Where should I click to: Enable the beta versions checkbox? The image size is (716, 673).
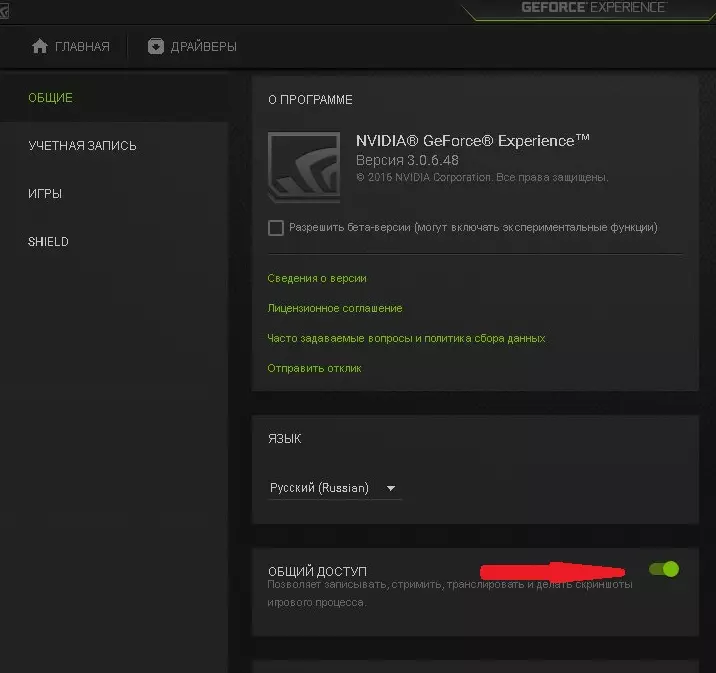pyautogui.click(x=276, y=228)
